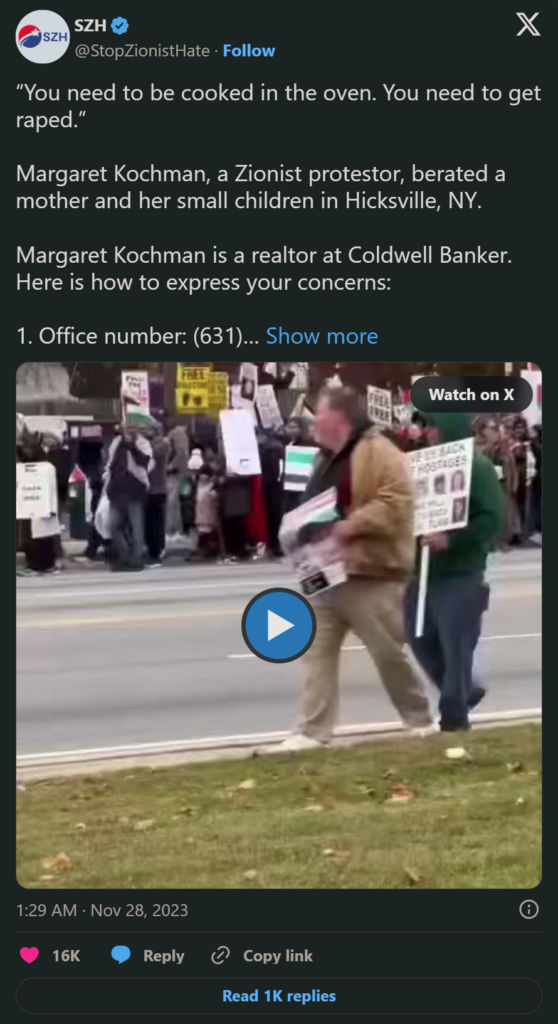Open the SZH profile avatar
Screen dimensions: 558x1024
click(x=42, y=37)
